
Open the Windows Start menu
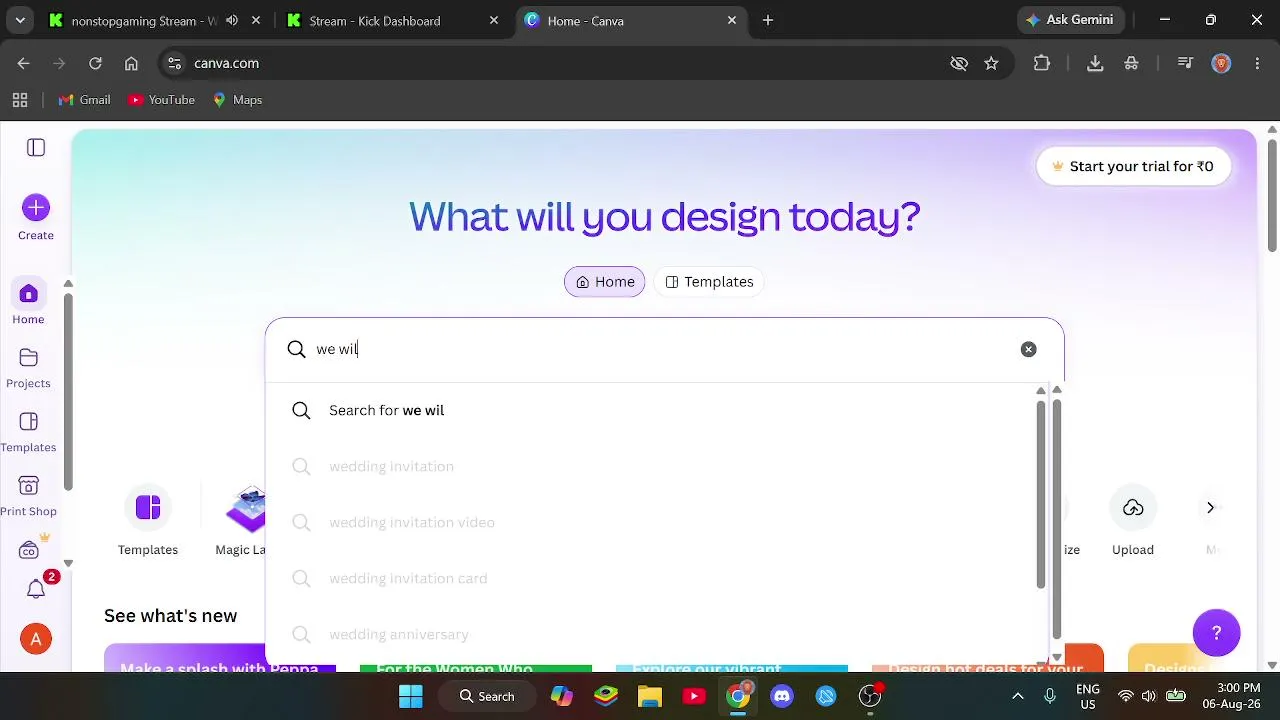(x=410, y=696)
